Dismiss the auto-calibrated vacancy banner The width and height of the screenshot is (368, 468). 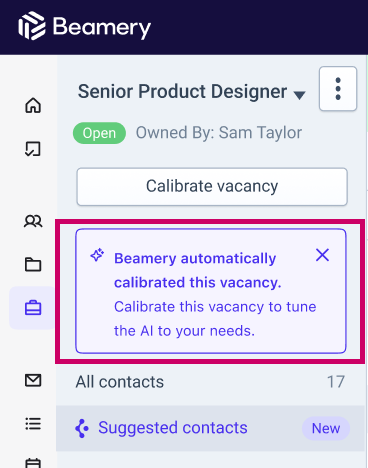pos(322,255)
